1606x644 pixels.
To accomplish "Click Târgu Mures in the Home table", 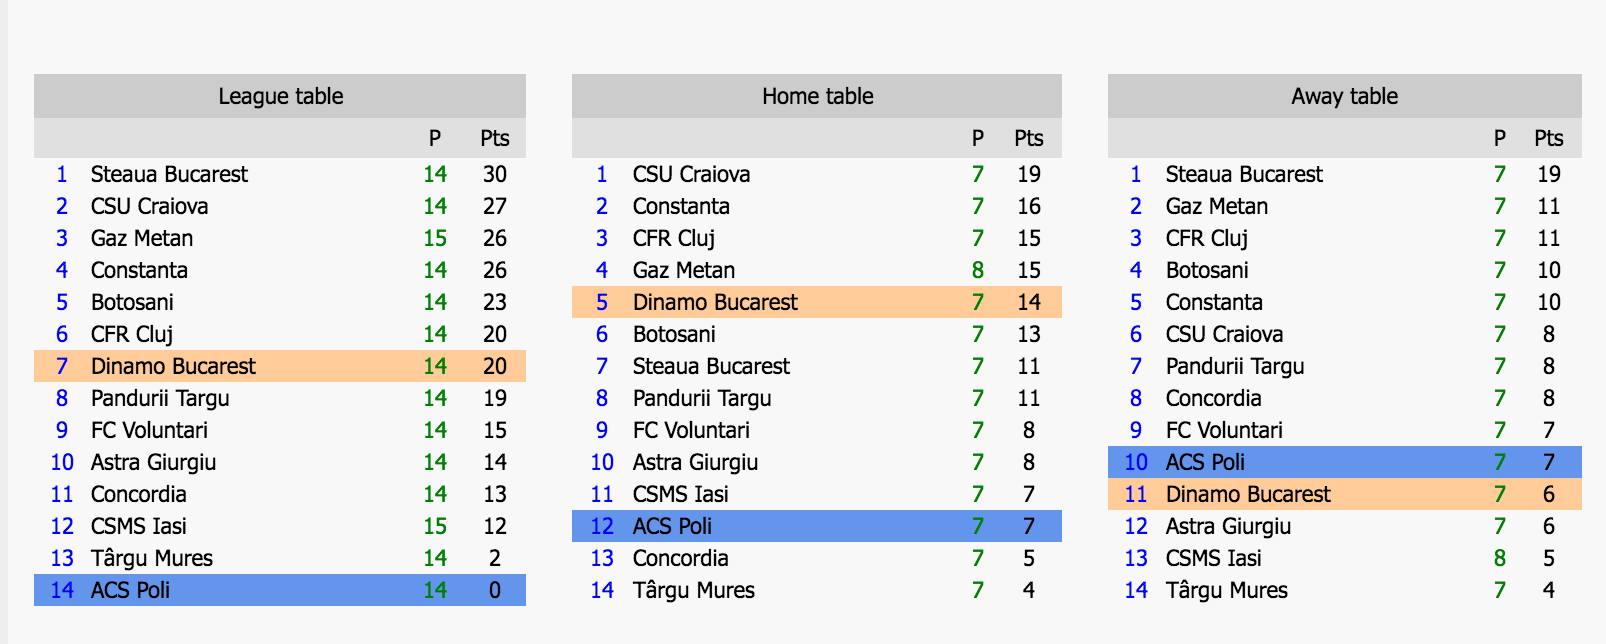I will 693,590.
